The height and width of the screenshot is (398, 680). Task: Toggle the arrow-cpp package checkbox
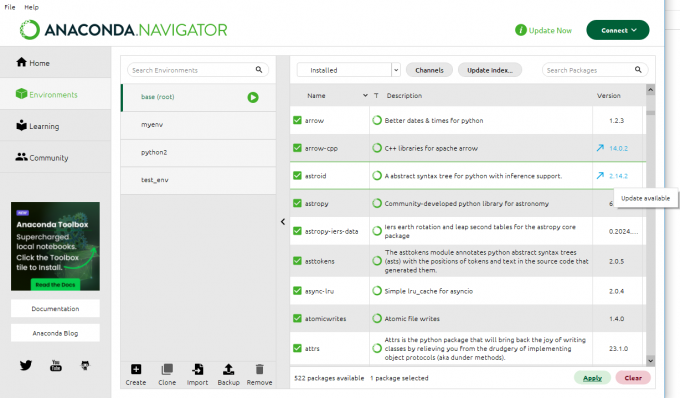[x=297, y=148]
